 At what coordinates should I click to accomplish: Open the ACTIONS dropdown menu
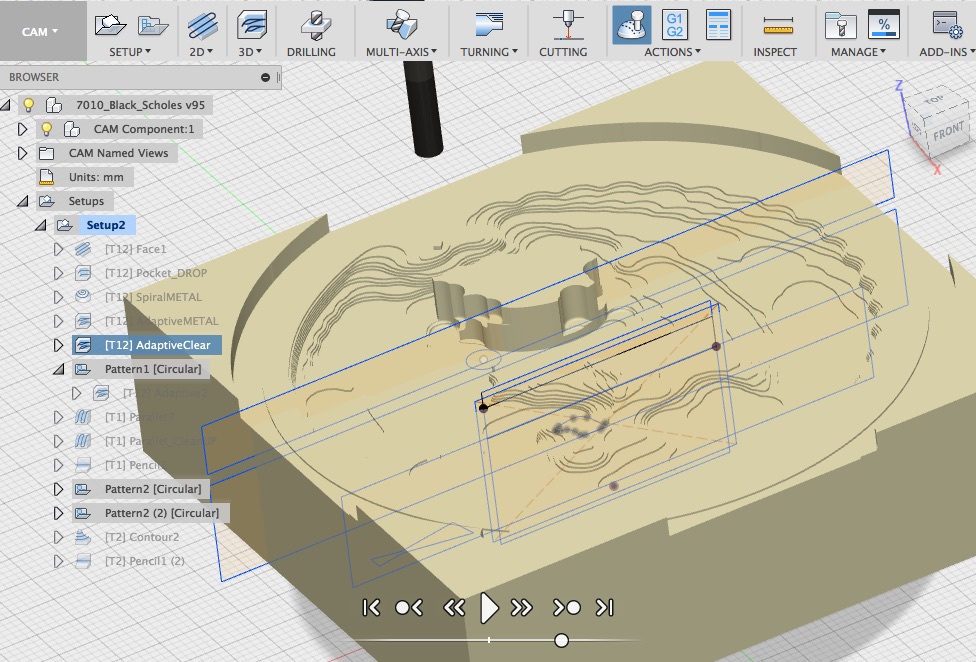(672, 52)
